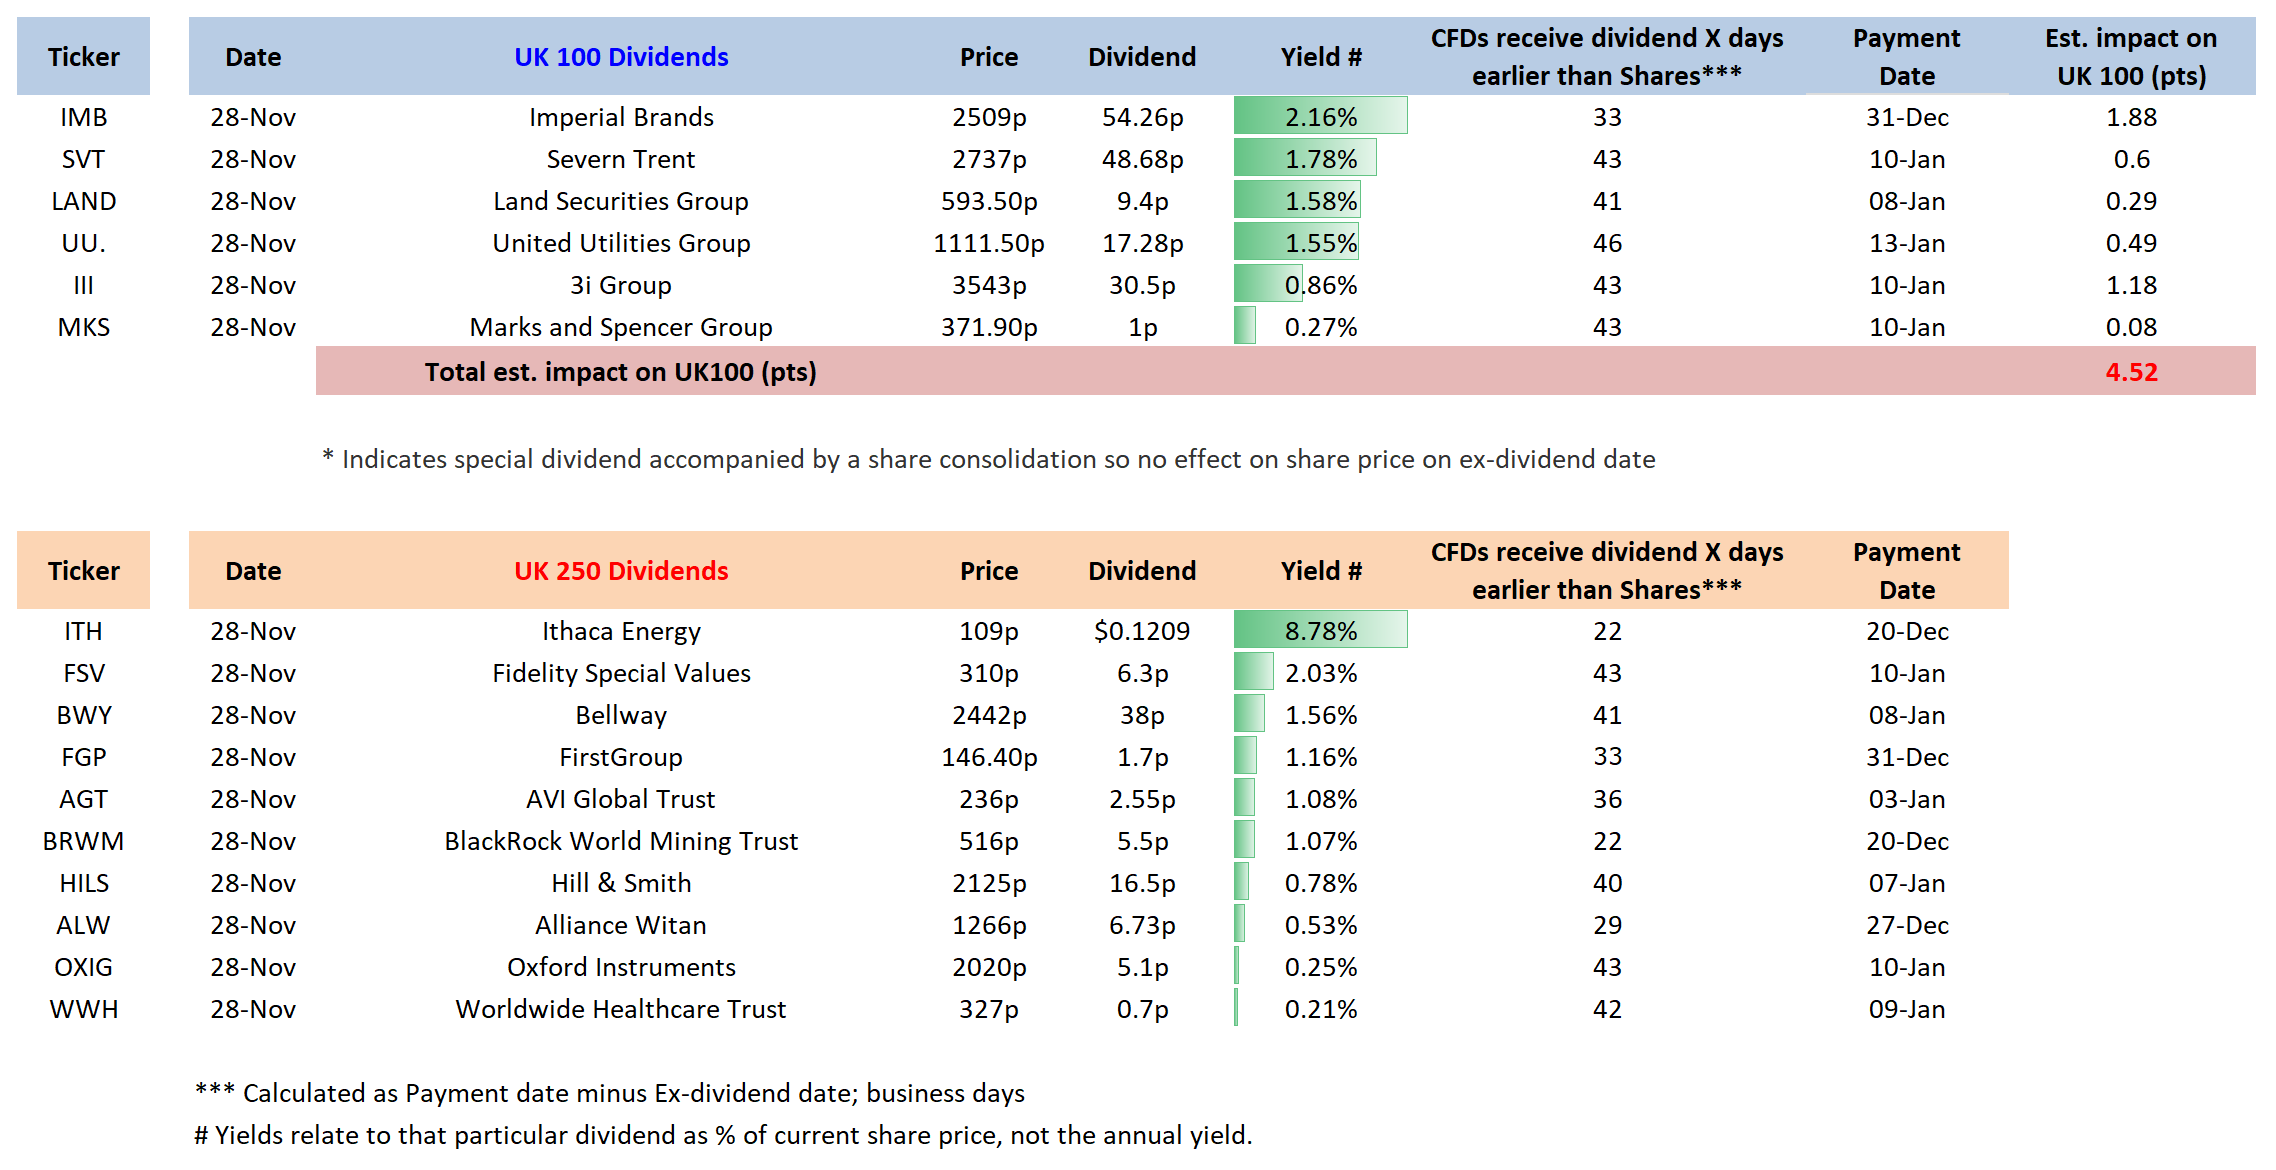
Task: Select the 1.88 impact value
Action: (2131, 117)
